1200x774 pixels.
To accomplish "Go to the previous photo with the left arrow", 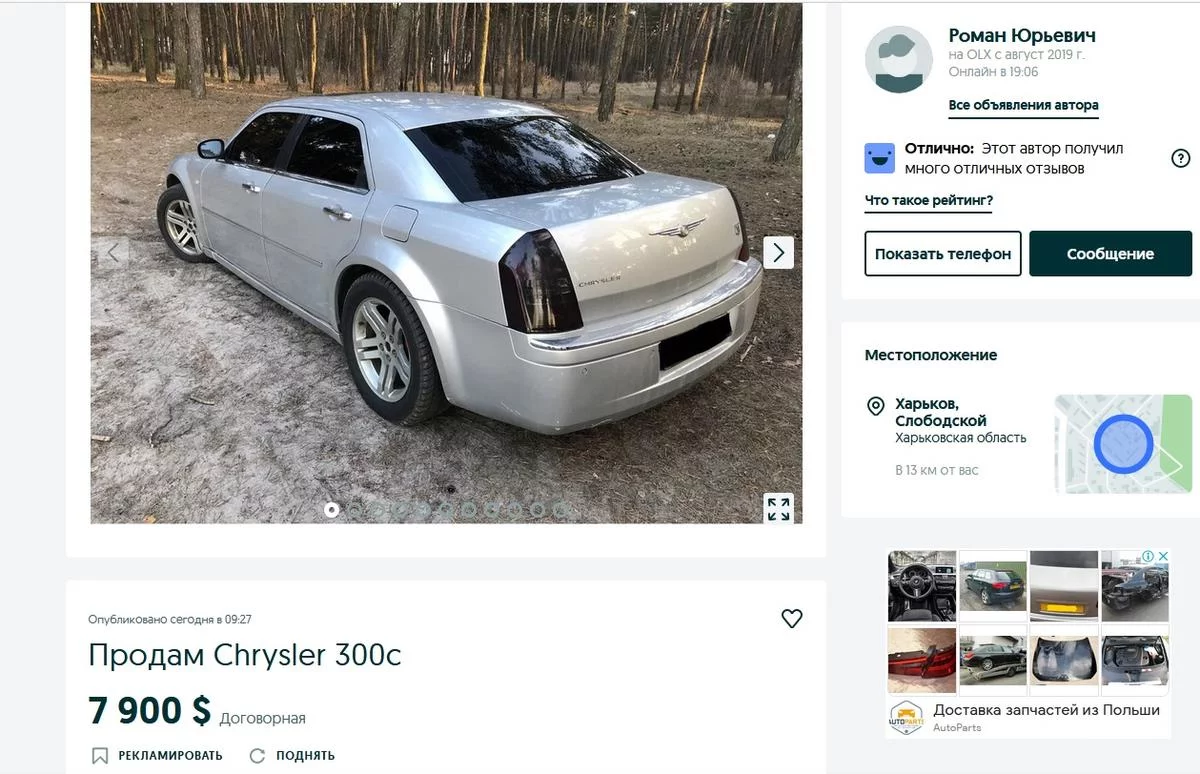I will (113, 252).
